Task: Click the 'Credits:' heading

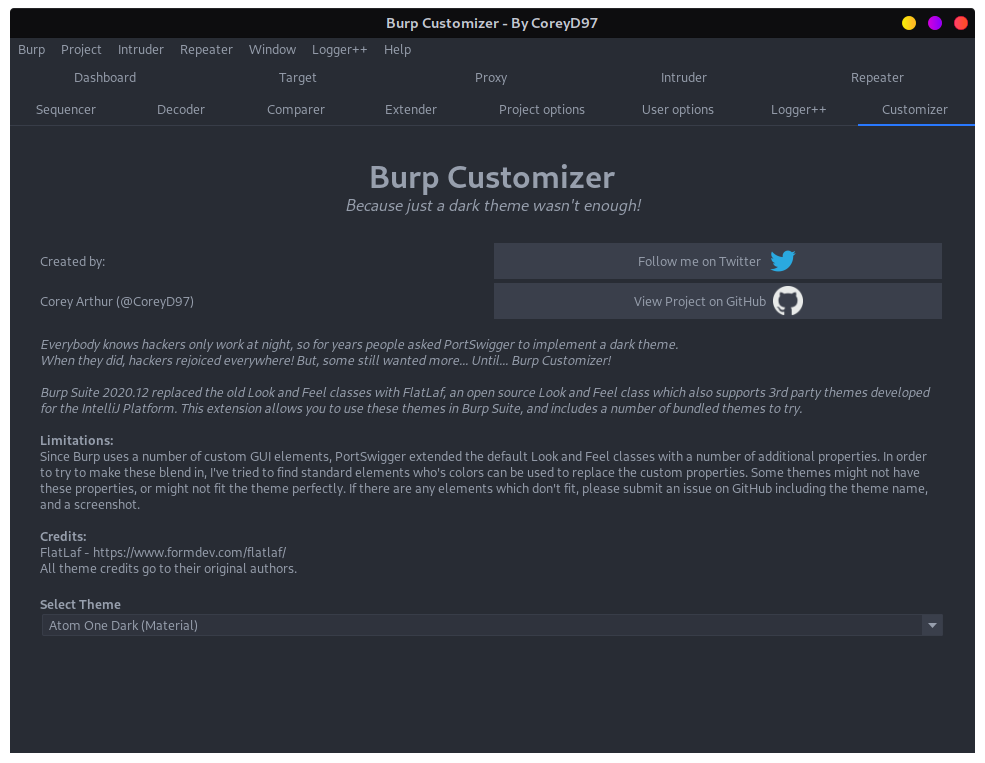Action: pyautogui.click(x=63, y=537)
